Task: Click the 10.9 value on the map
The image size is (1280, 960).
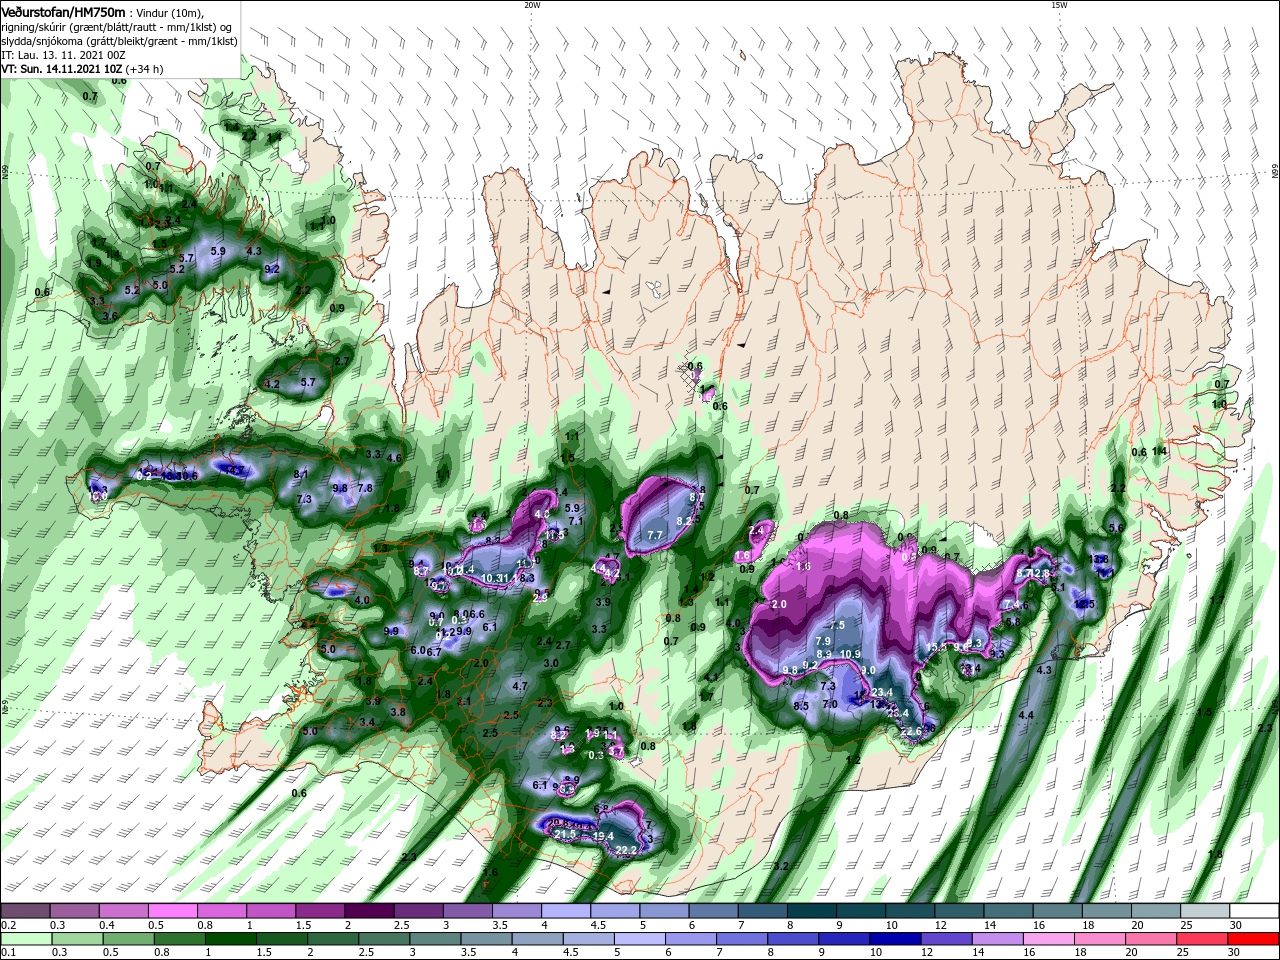Action: [x=850, y=654]
